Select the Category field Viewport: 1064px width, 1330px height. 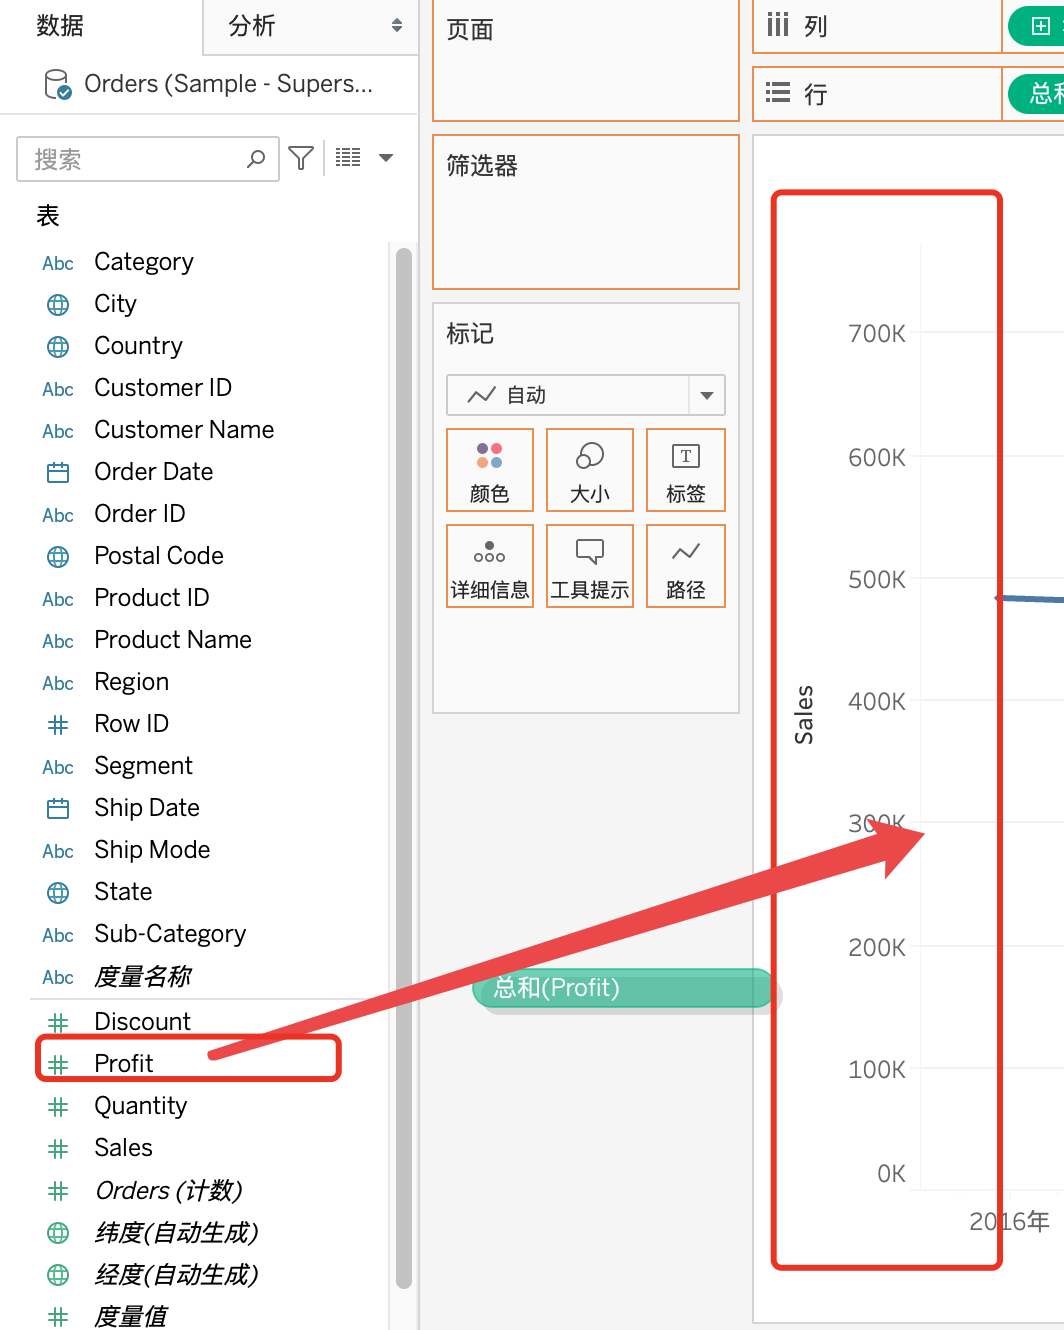click(x=144, y=262)
